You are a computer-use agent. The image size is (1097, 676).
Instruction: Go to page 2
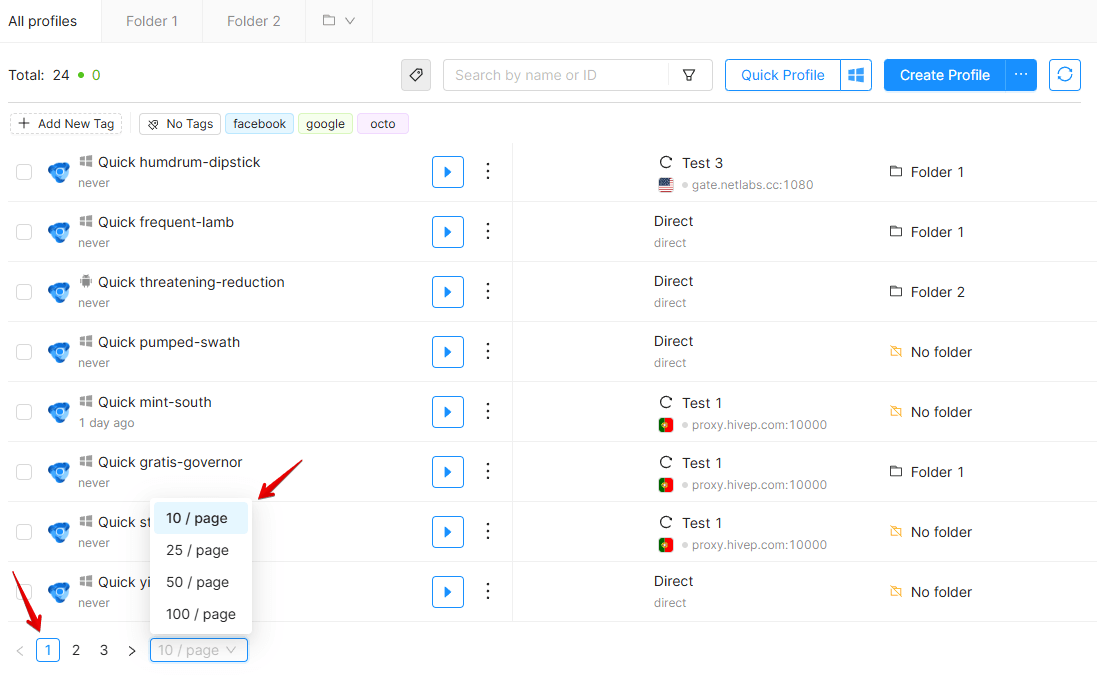[x=76, y=650]
